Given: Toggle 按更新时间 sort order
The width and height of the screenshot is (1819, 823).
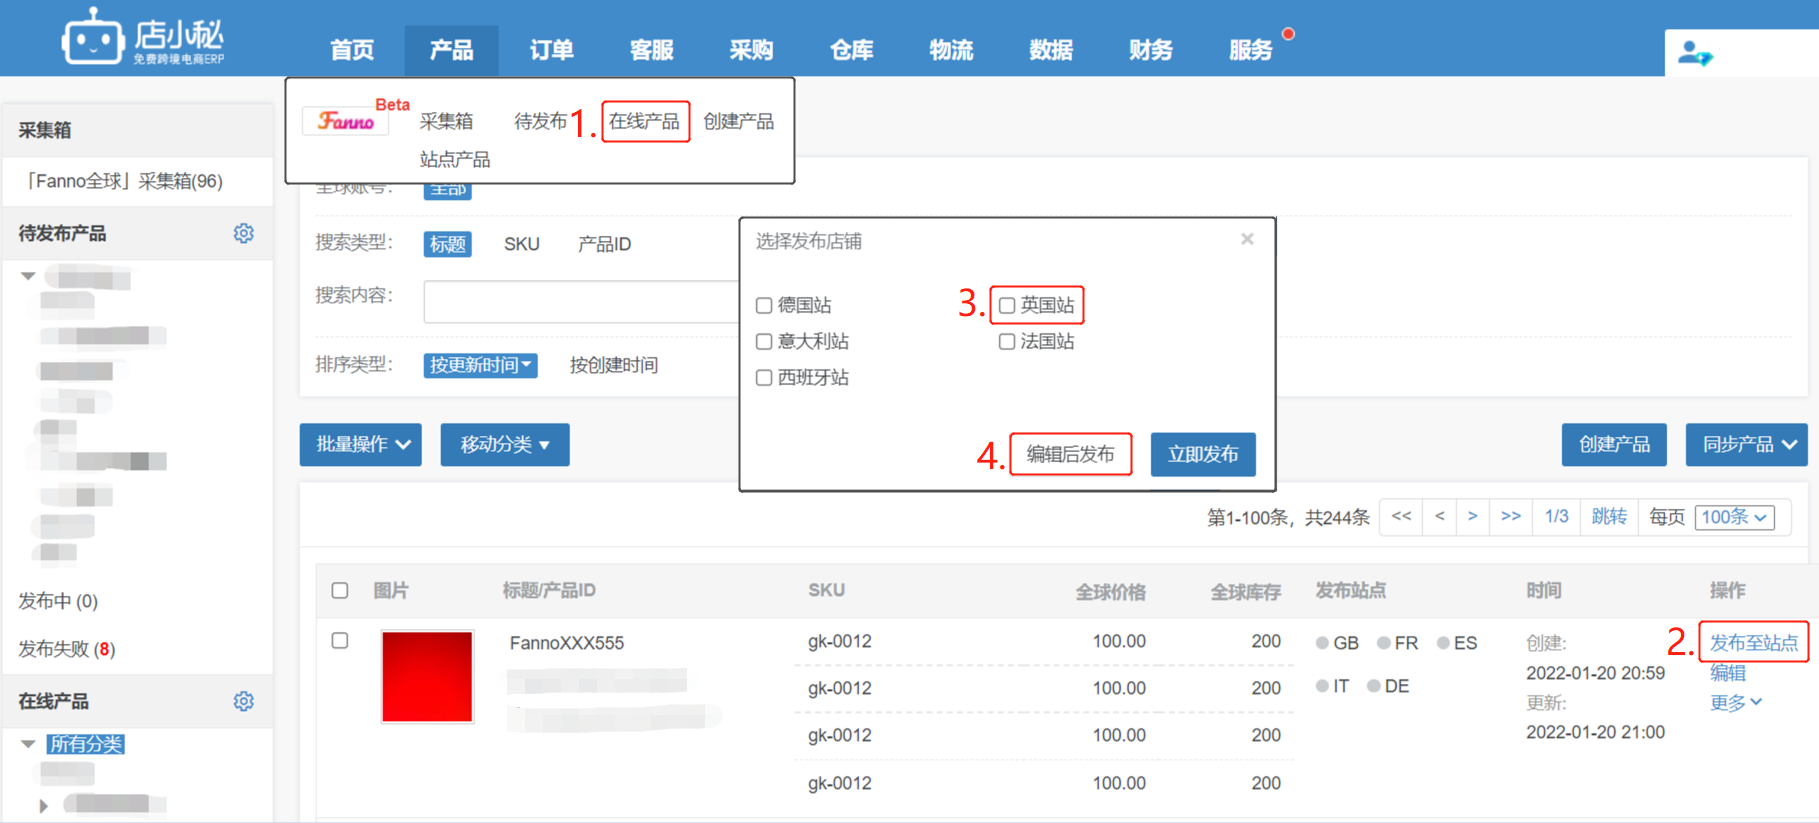Looking at the screenshot, I should click(x=481, y=365).
